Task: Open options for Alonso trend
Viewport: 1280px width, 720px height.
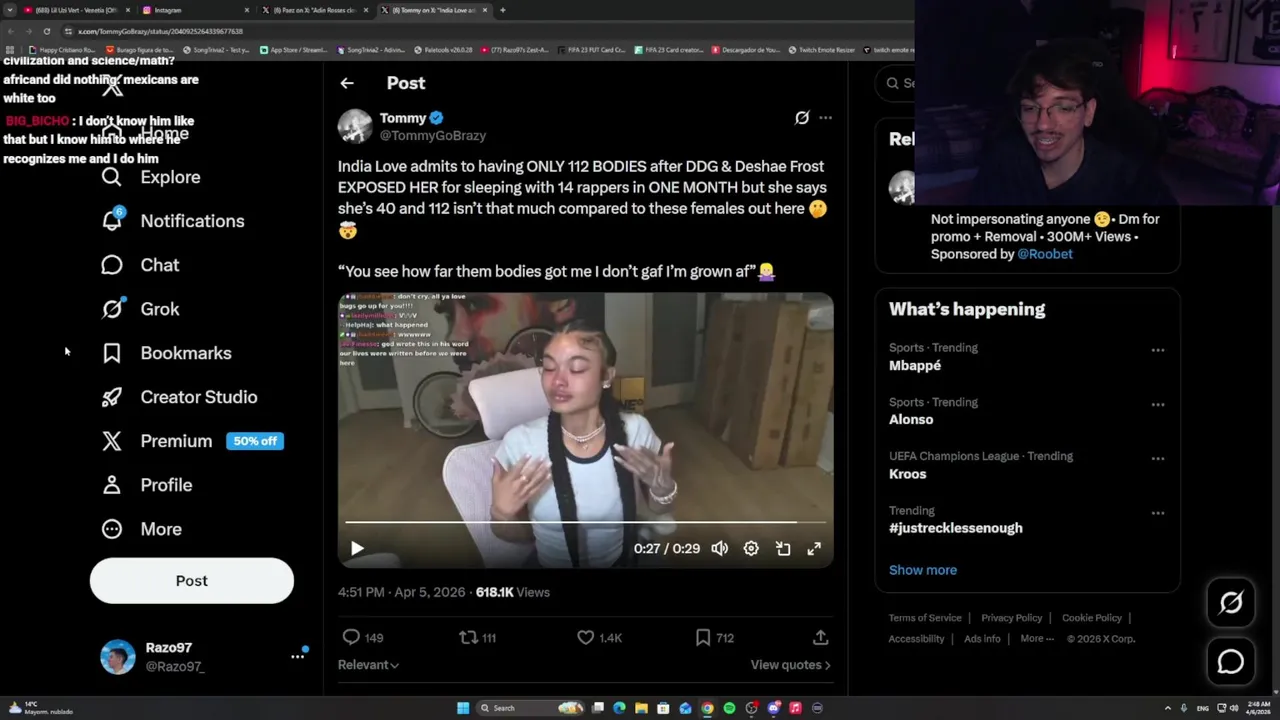Action: pyautogui.click(x=1157, y=404)
